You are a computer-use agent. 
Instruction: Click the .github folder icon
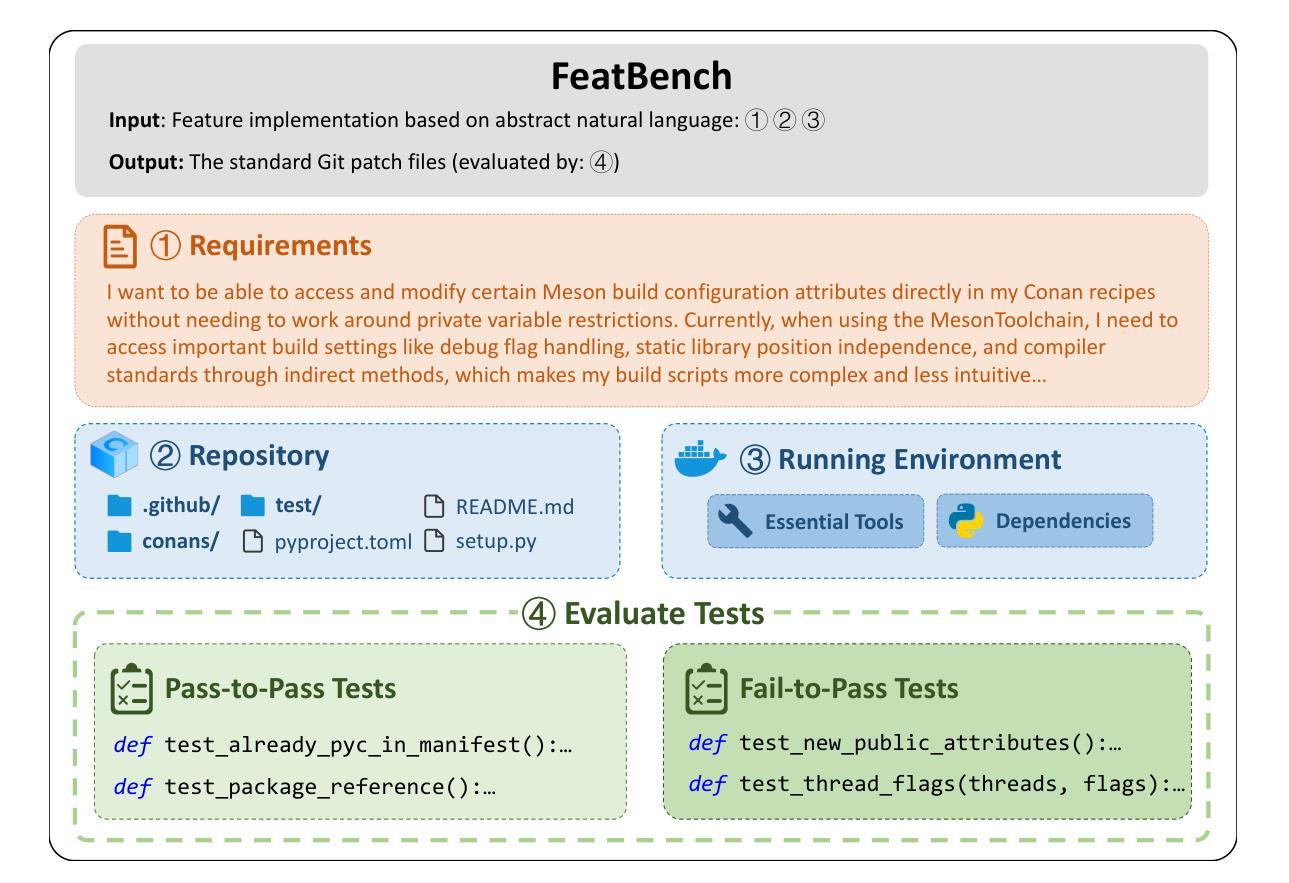[119, 506]
